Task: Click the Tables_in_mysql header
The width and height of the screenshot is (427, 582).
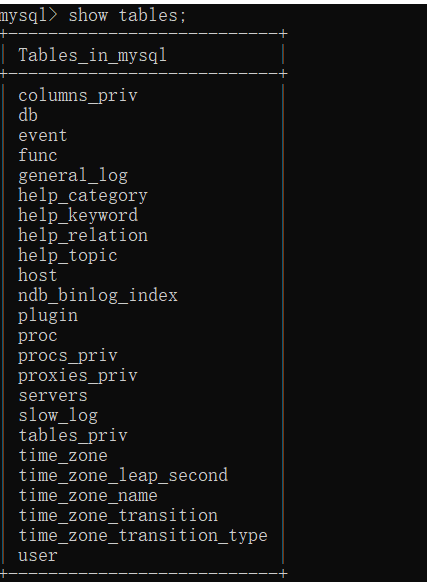Action: tap(92, 56)
